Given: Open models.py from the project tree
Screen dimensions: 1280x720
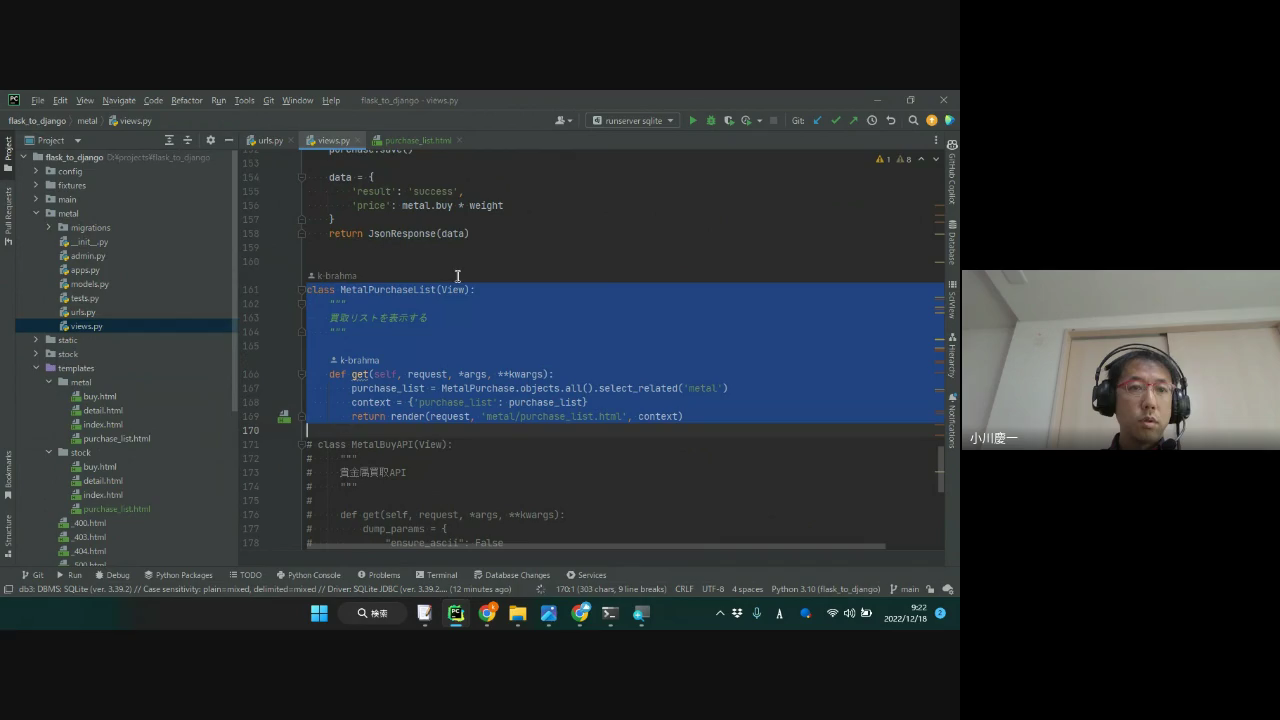Looking at the screenshot, I should 89,284.
